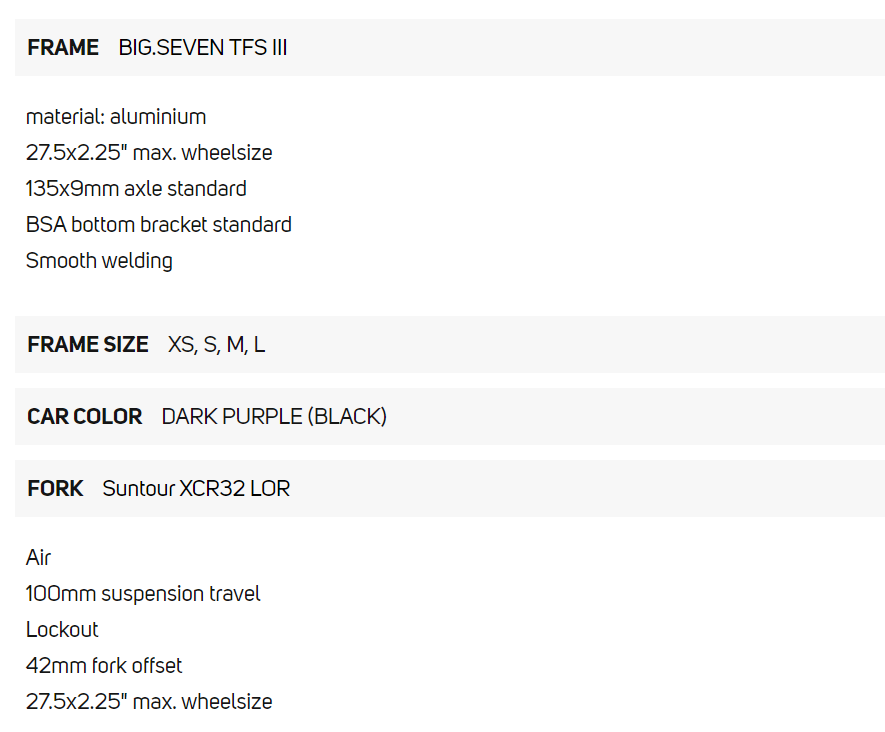Click the 'material: aluminium' line
The width and height of the screenshot is (885, 732).
116,117
